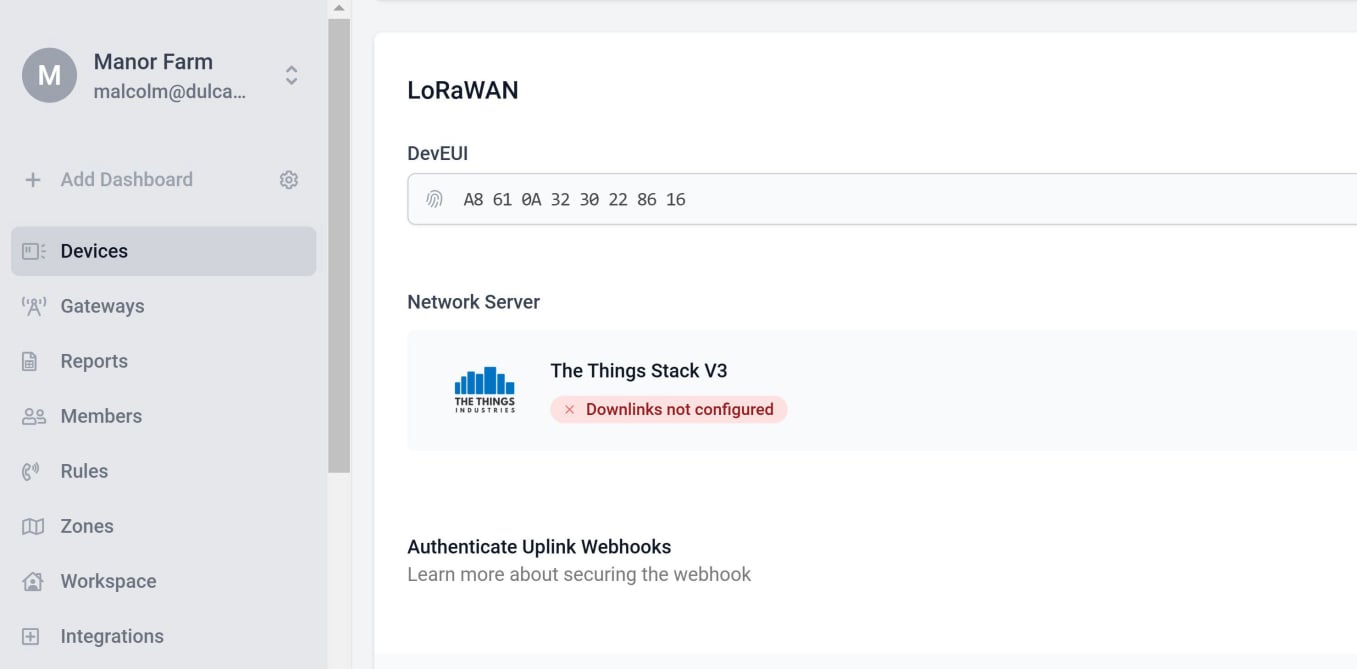The width and height of the screenshot is (1357, 669).
Task: Click the Downlinks not configured badge
Action: [668, 409]
